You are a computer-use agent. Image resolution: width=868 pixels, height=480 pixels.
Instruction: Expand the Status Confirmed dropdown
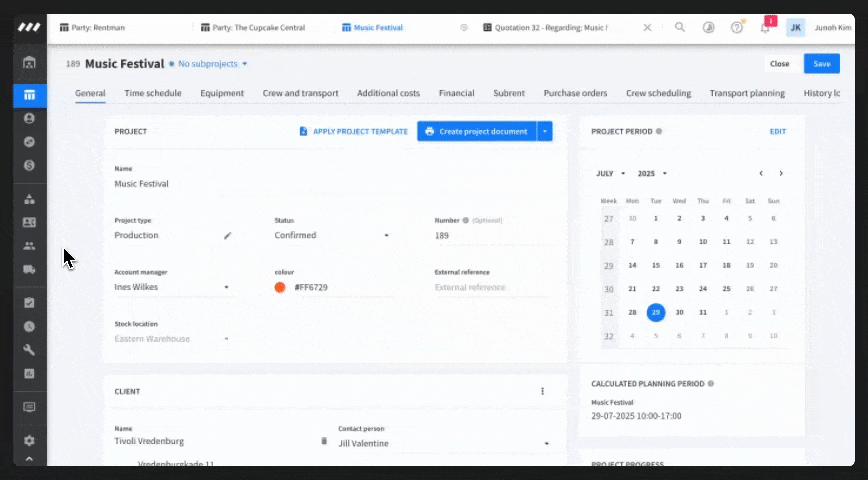tap(332, 235)
